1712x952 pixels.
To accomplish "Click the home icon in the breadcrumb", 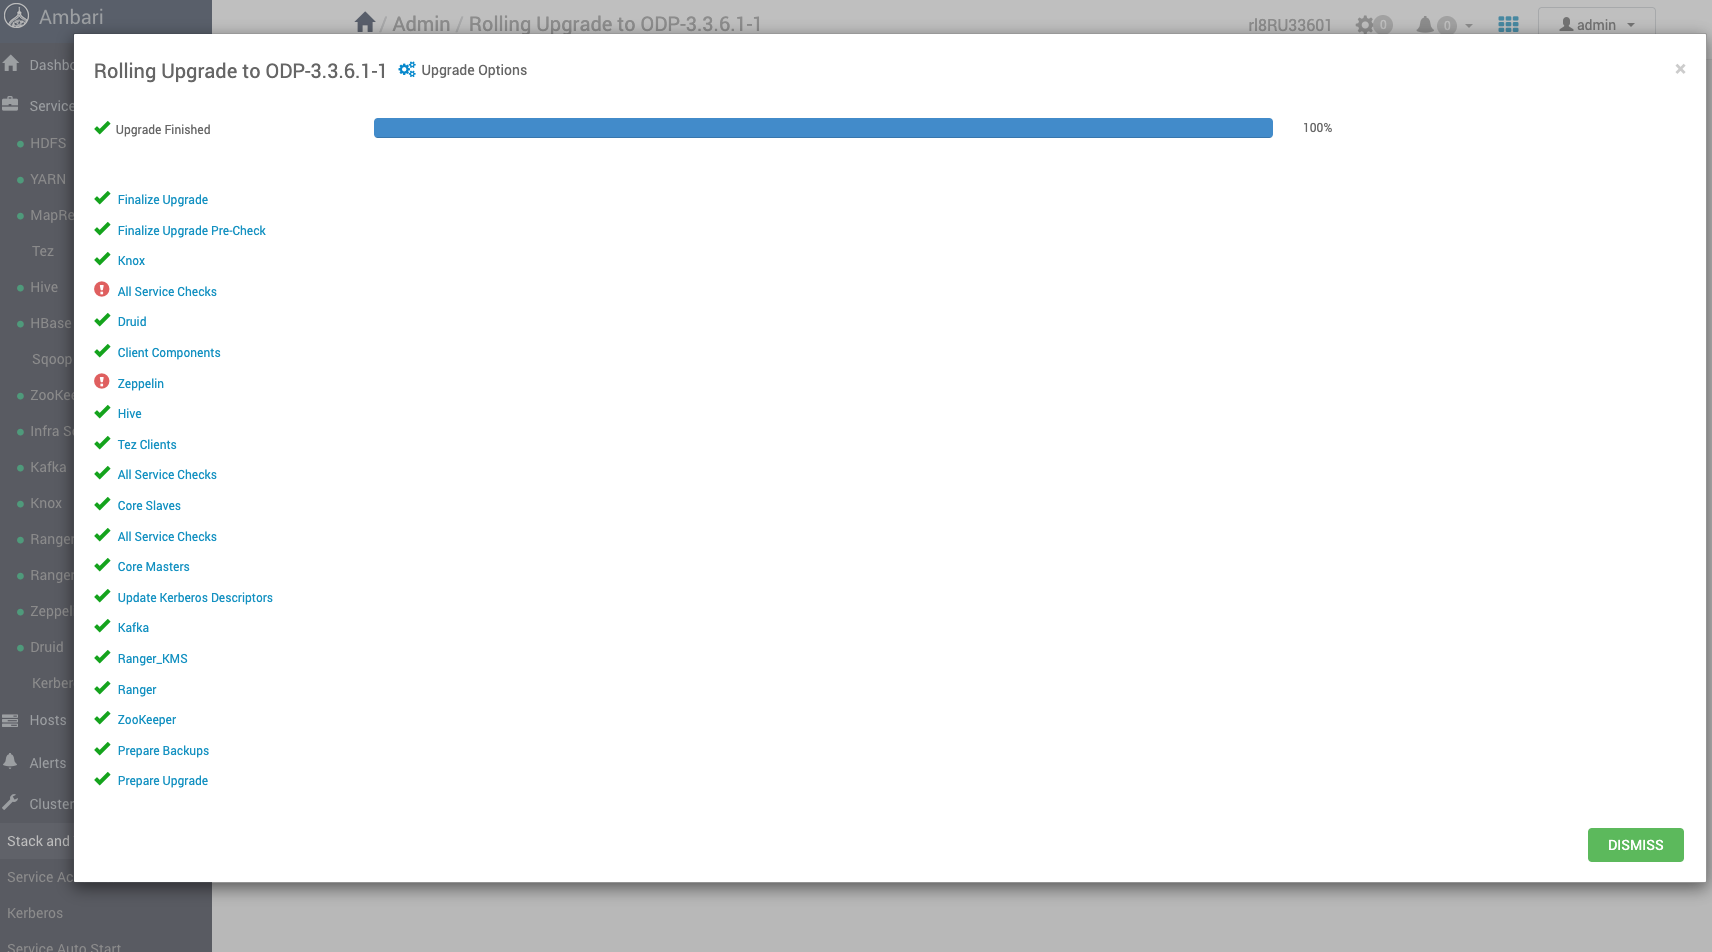I will 365,22.
